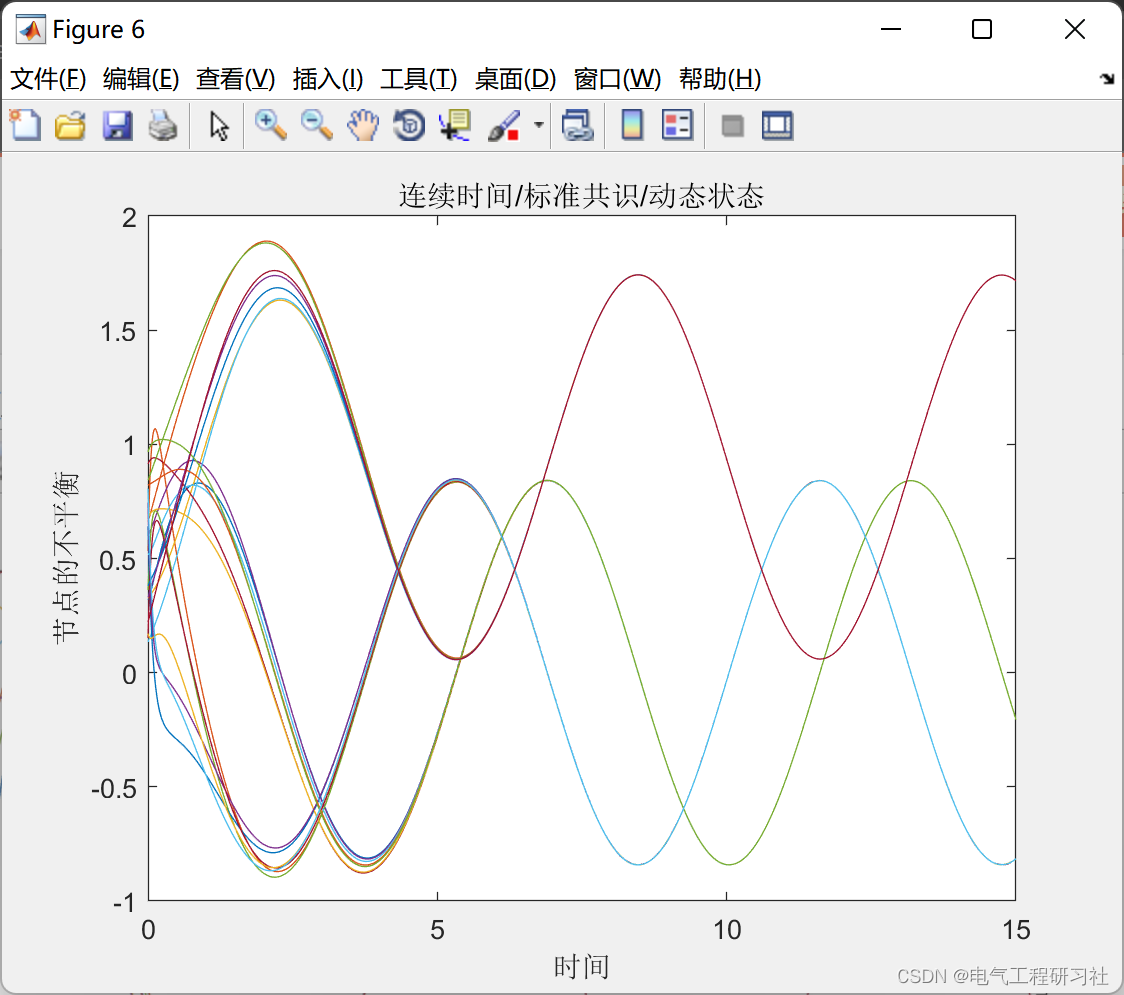This screenshot has height=995, width=1124.
Task: Click the MATLAB logo in title bar
Action: pos(30,29)
